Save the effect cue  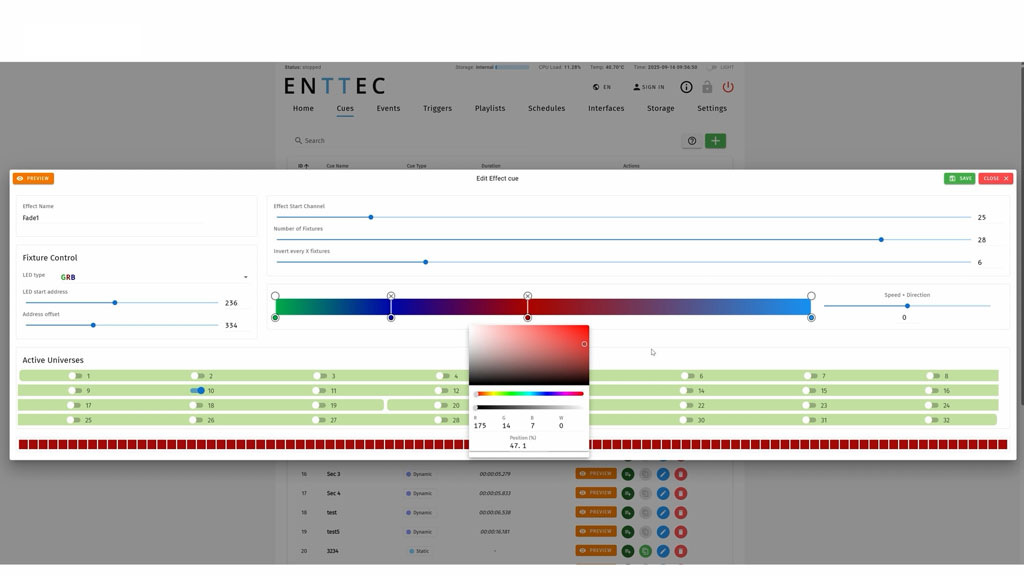click(959, 178)
